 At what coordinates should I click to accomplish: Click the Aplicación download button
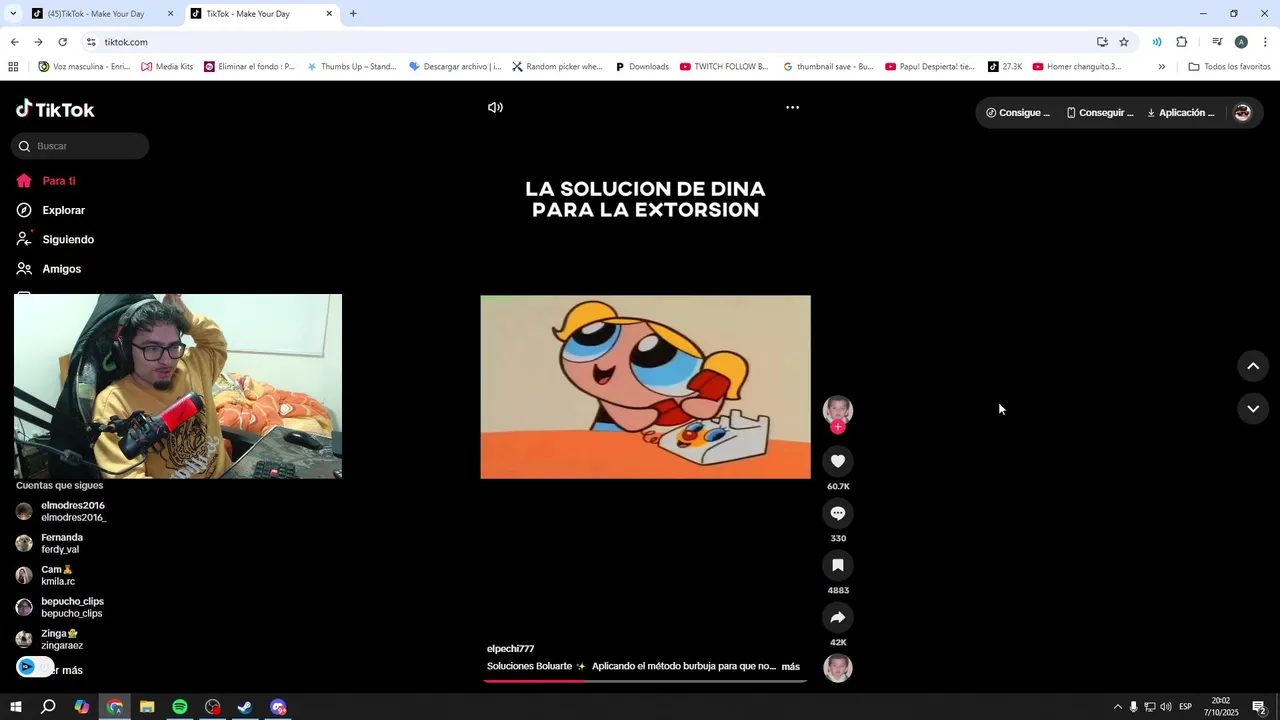(x=1181, y=113)
